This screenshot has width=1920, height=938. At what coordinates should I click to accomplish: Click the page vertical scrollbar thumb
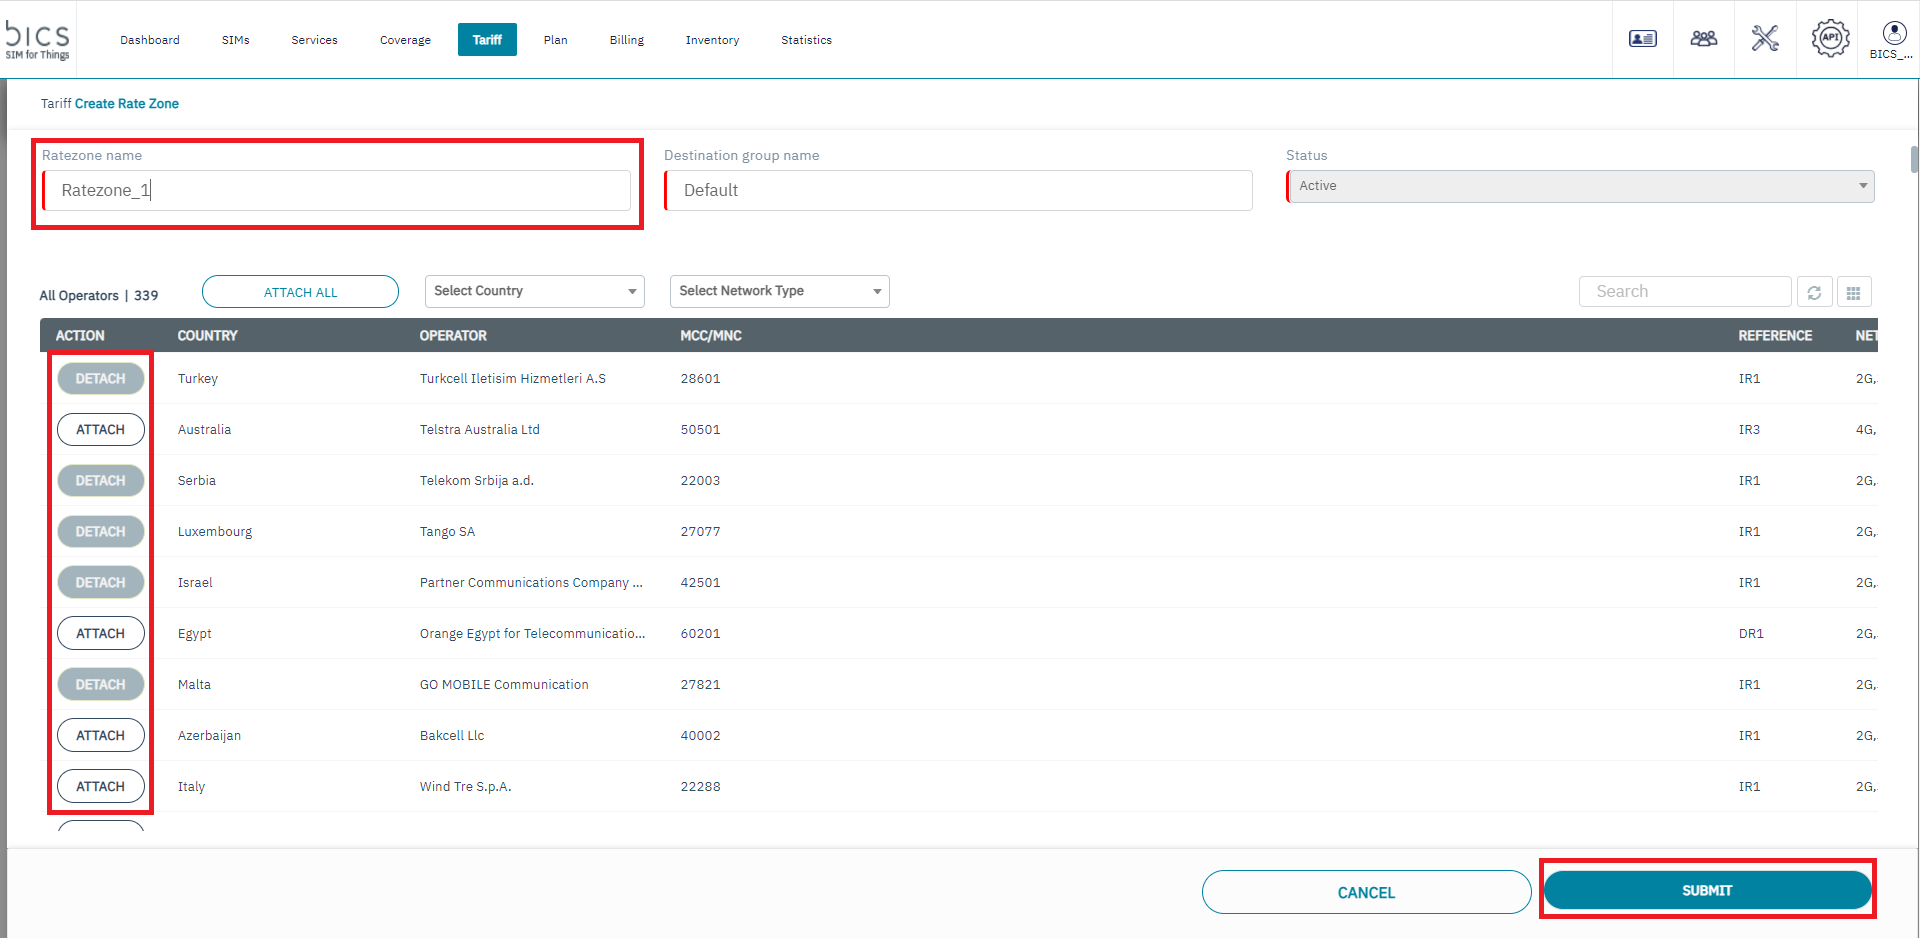coord(1914,160)
